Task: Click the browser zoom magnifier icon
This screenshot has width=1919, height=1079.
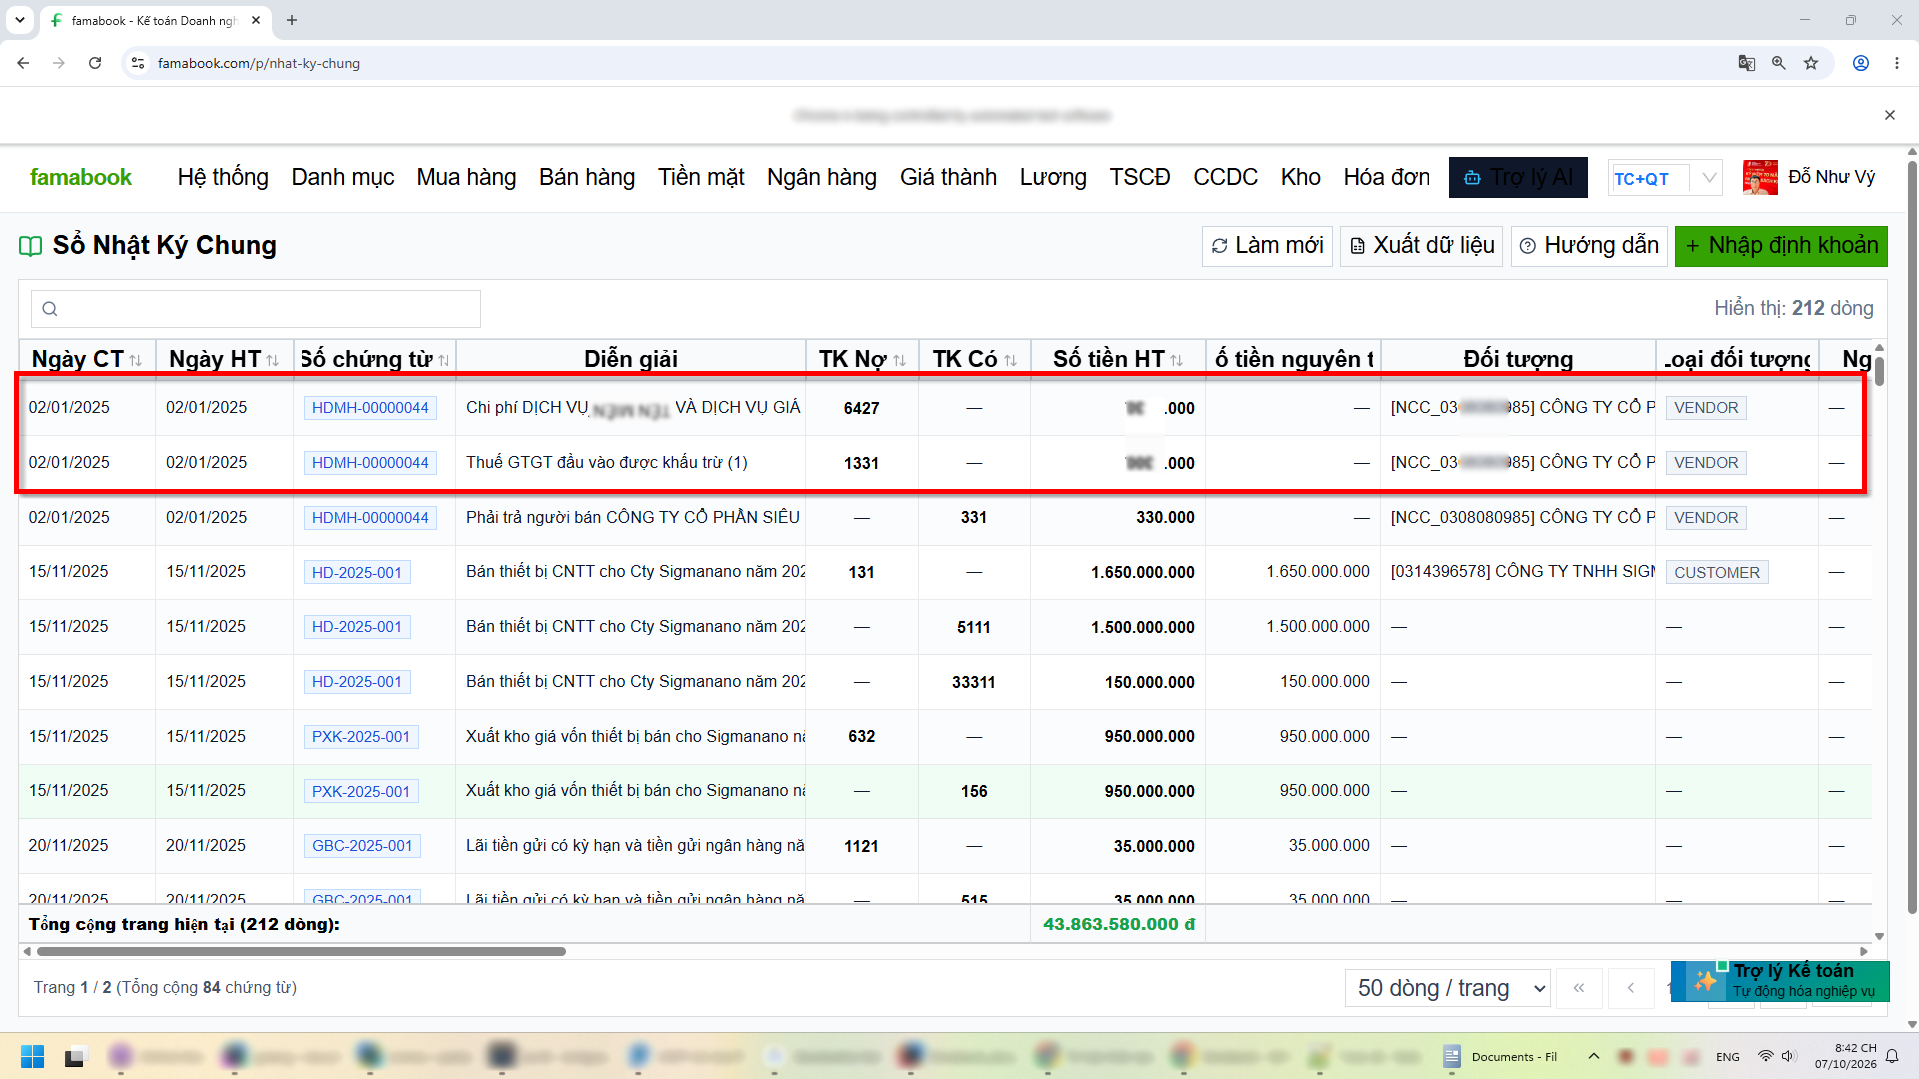Action: pos(1779,63)
